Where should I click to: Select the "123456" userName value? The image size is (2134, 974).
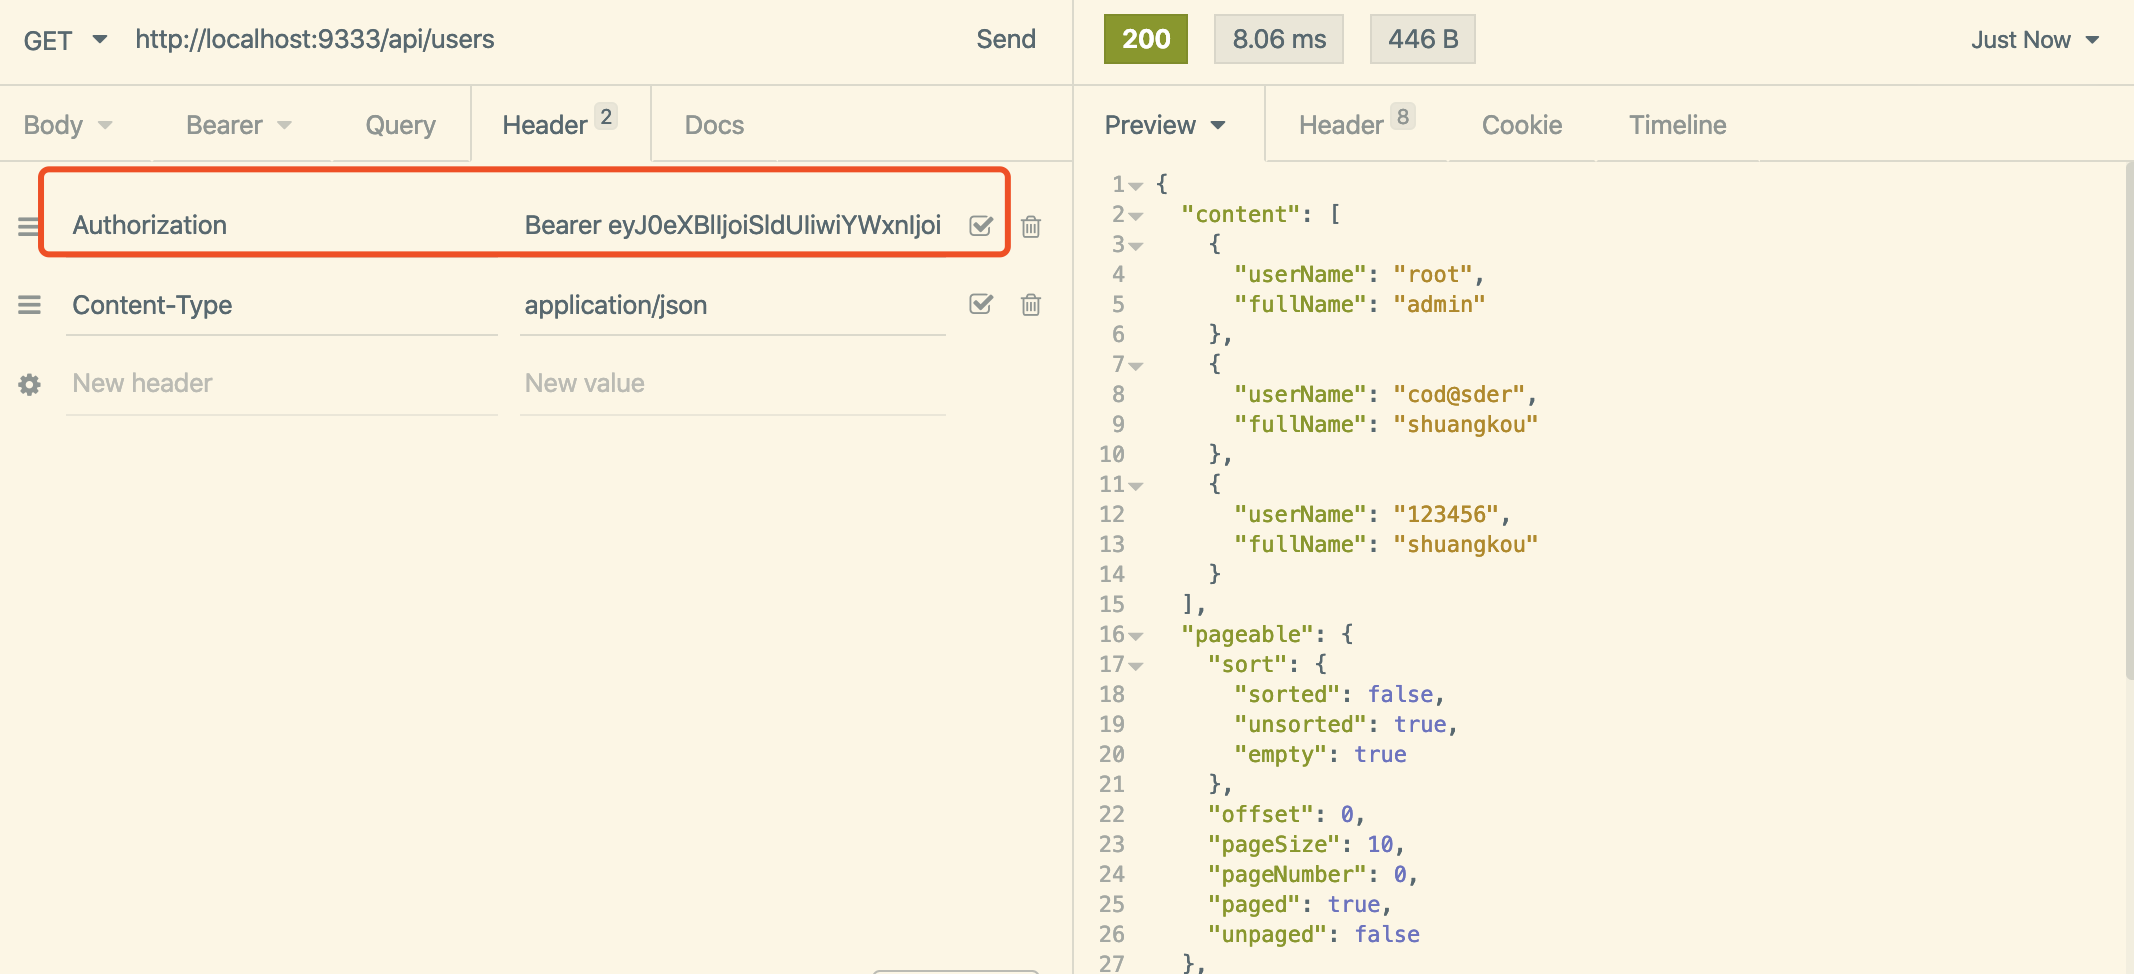tap(1446, 515)
